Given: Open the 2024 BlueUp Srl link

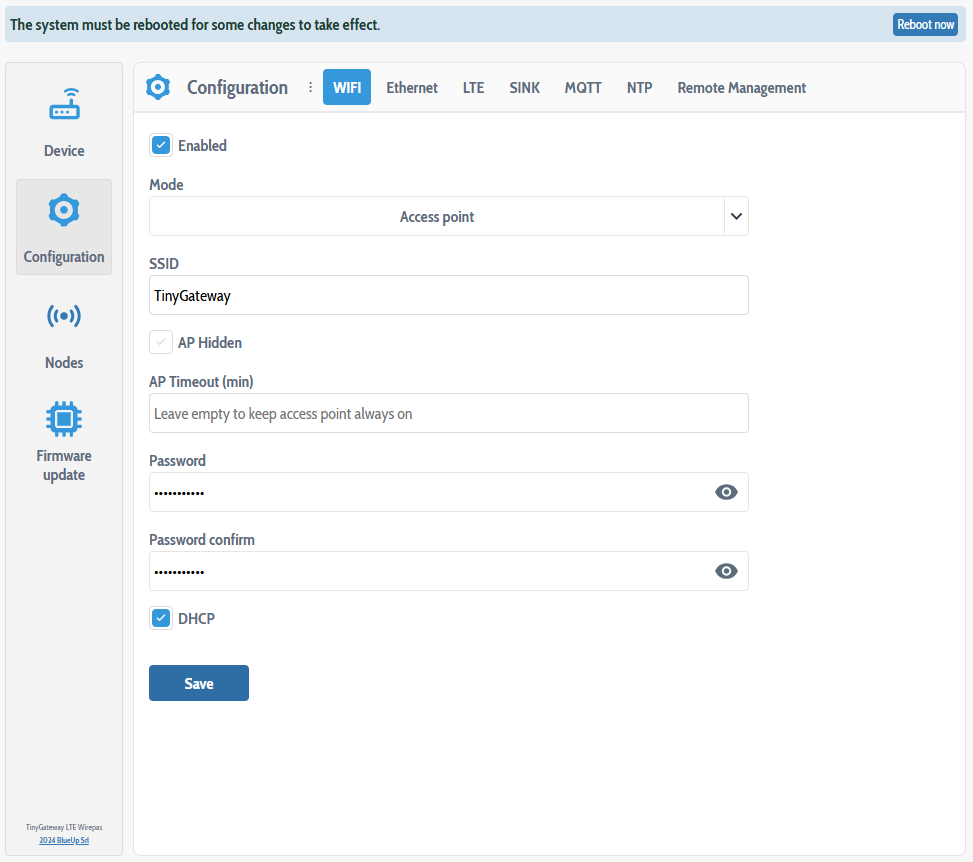Looking at the screenshot, I should point(63,840).
